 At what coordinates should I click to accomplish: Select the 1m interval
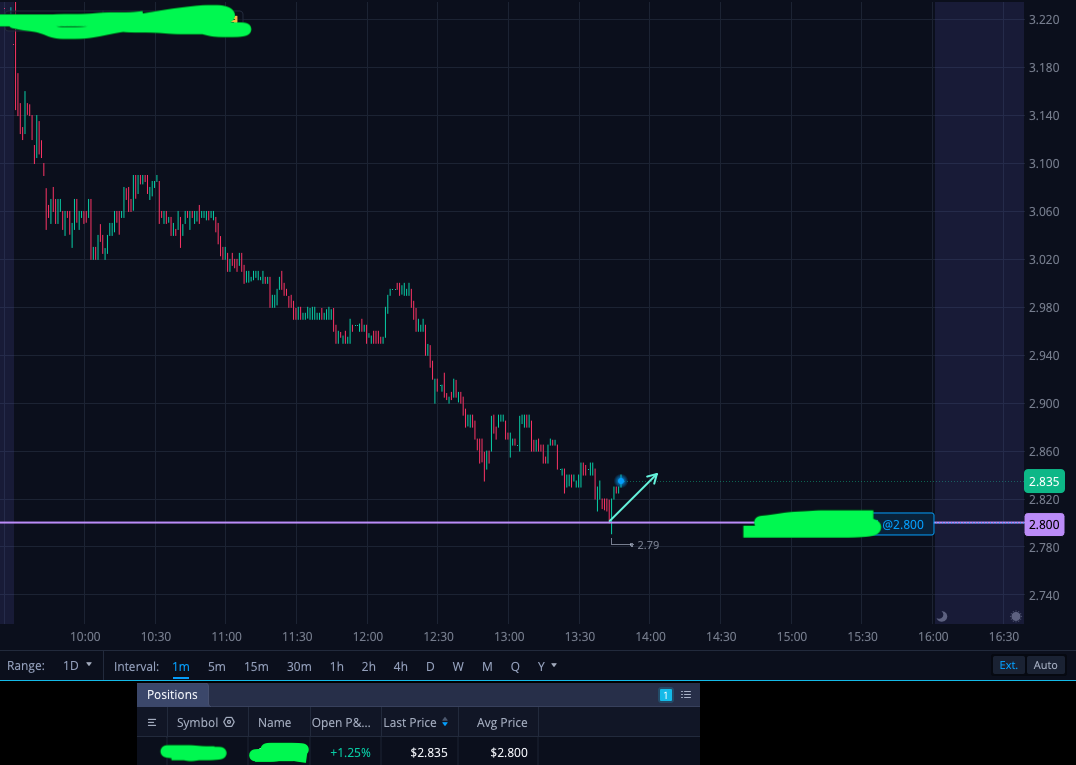(180, 666)
